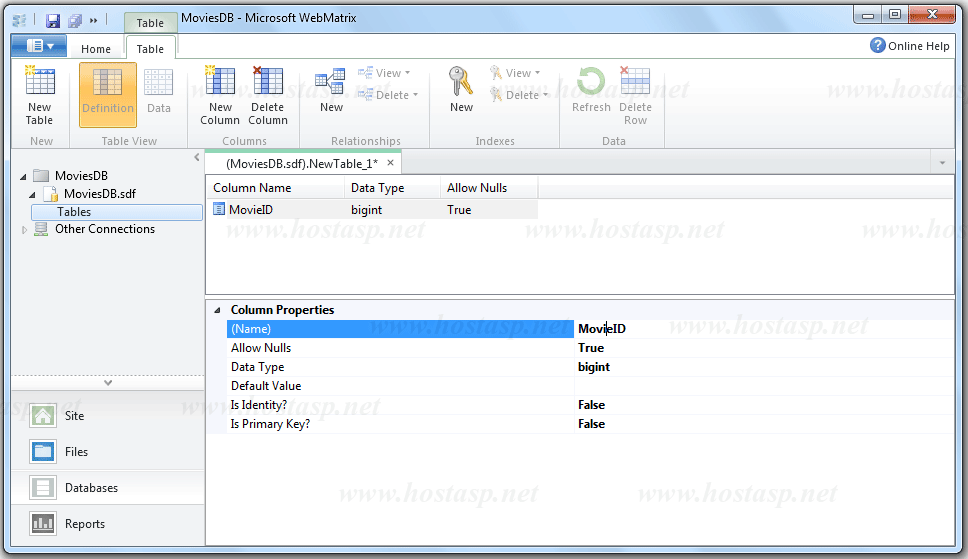Click the Data Type bigint property value
The image size is (968, 559).
pos(764,367)
